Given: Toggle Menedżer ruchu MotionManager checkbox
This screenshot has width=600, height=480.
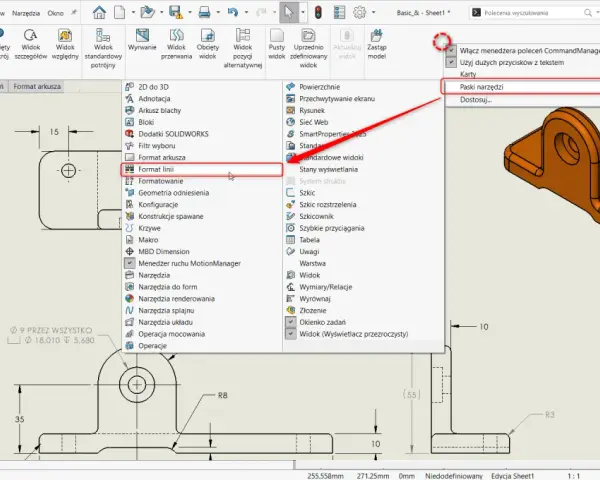Looking at the screenshot, I should pyautogui.click(x=130, y=263).
